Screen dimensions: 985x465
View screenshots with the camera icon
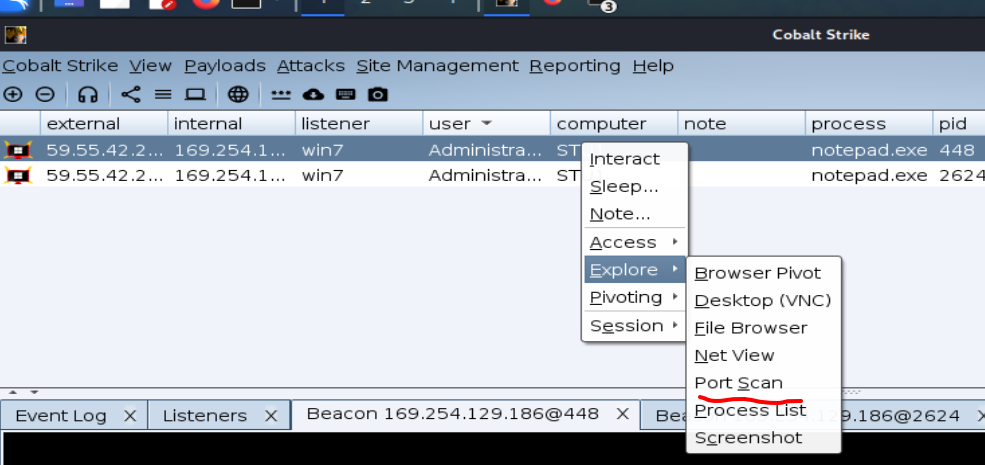click(378, 95)
